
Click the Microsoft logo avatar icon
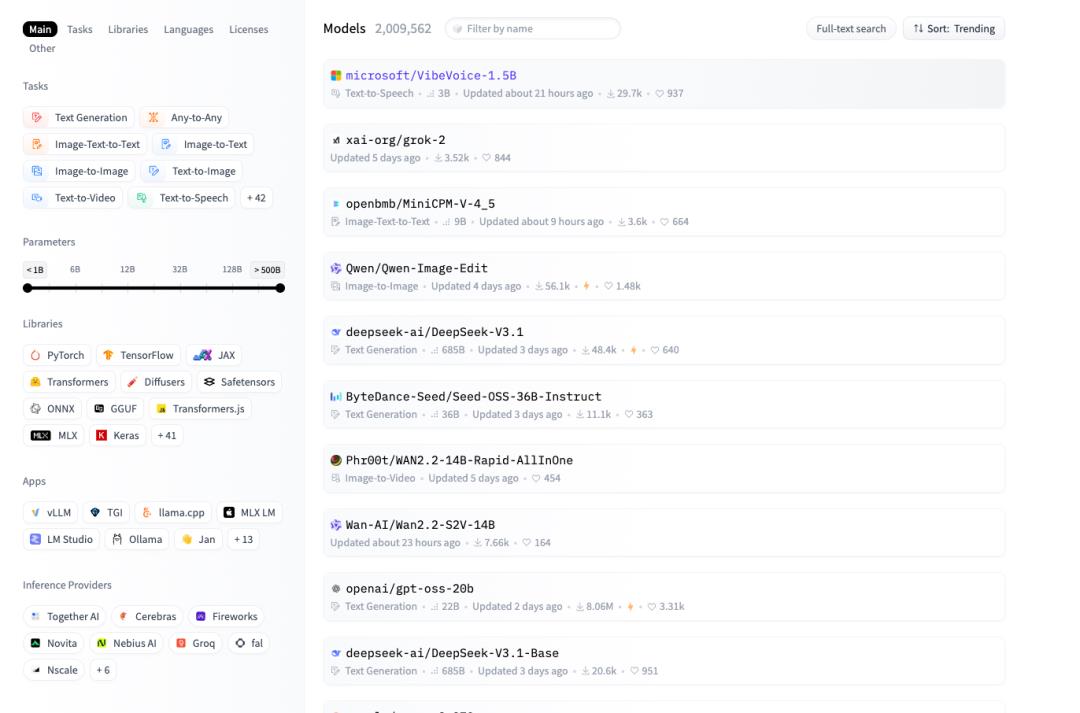click(x=335, y=76)
